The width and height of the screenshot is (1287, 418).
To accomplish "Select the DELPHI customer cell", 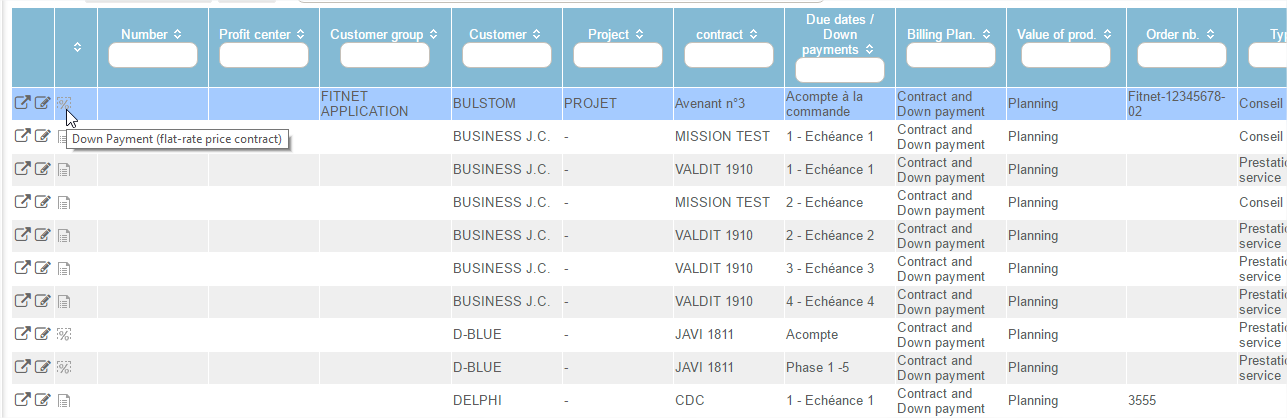I will (478, 400).
